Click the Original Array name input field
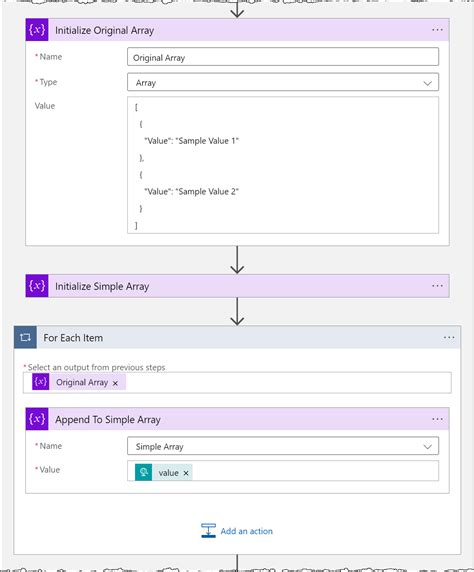This screenshot has width=474, height=572. [x=283, y=57]
